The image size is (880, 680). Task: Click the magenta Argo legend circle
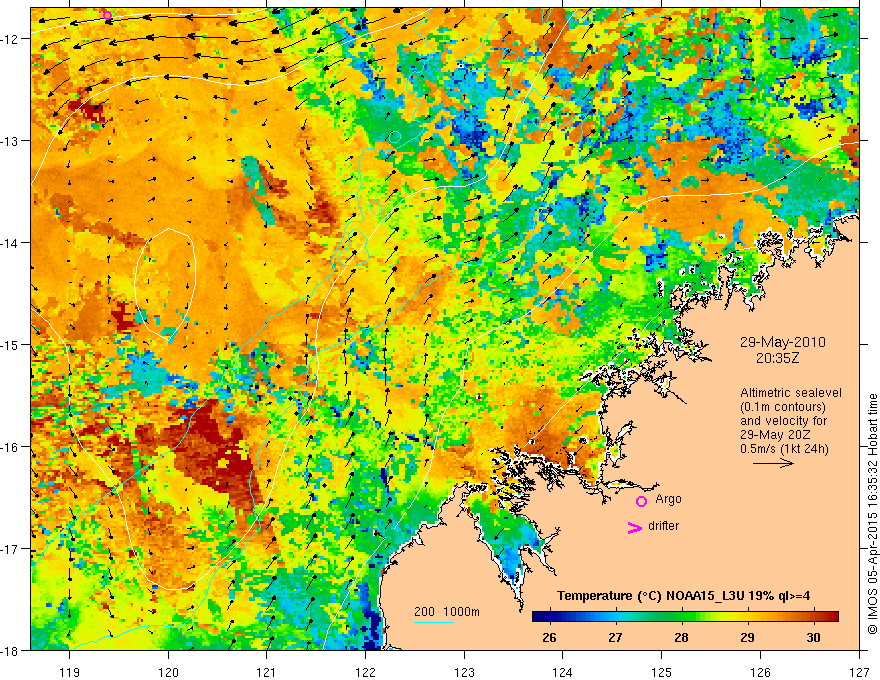point(641,501)
